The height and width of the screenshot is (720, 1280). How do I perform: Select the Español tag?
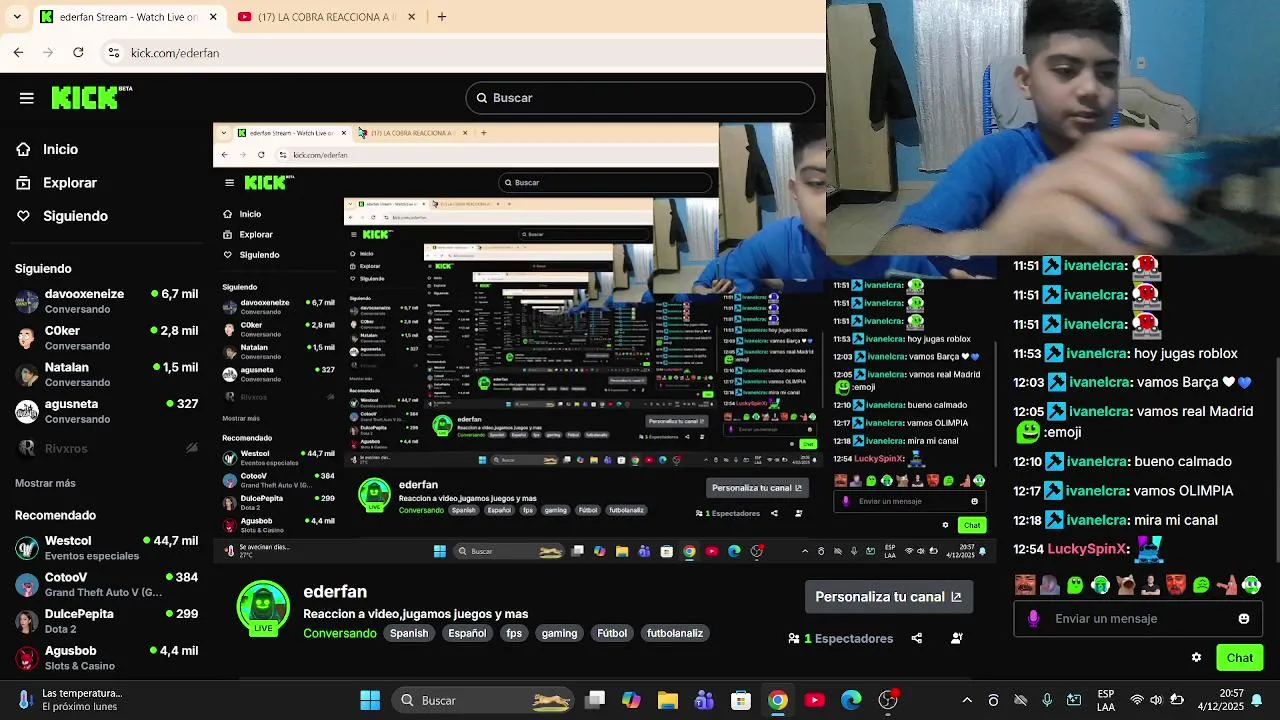[467, 633]
